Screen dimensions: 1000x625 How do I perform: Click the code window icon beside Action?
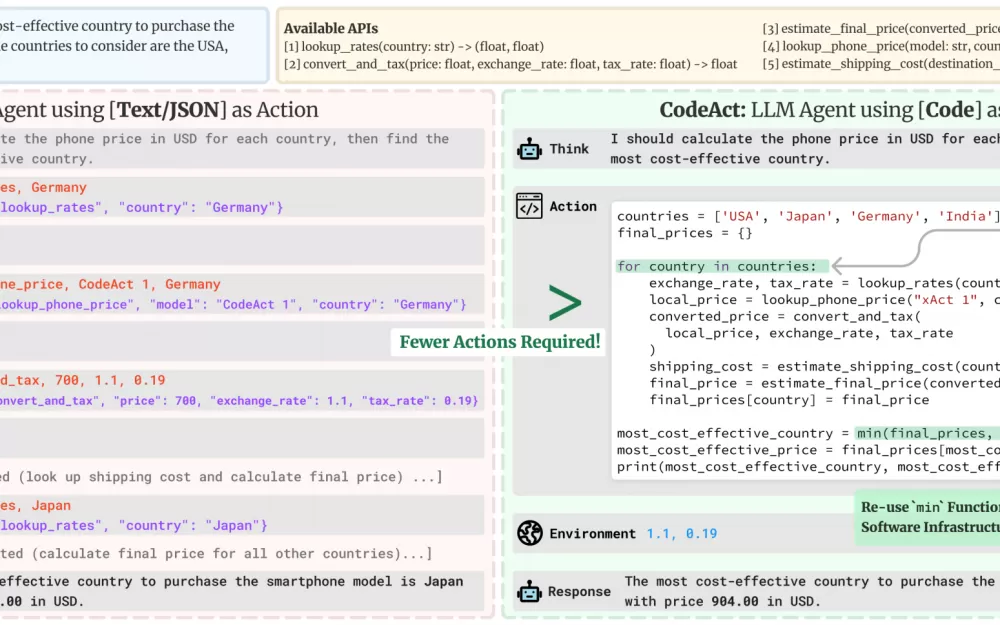tap(529, 206)
